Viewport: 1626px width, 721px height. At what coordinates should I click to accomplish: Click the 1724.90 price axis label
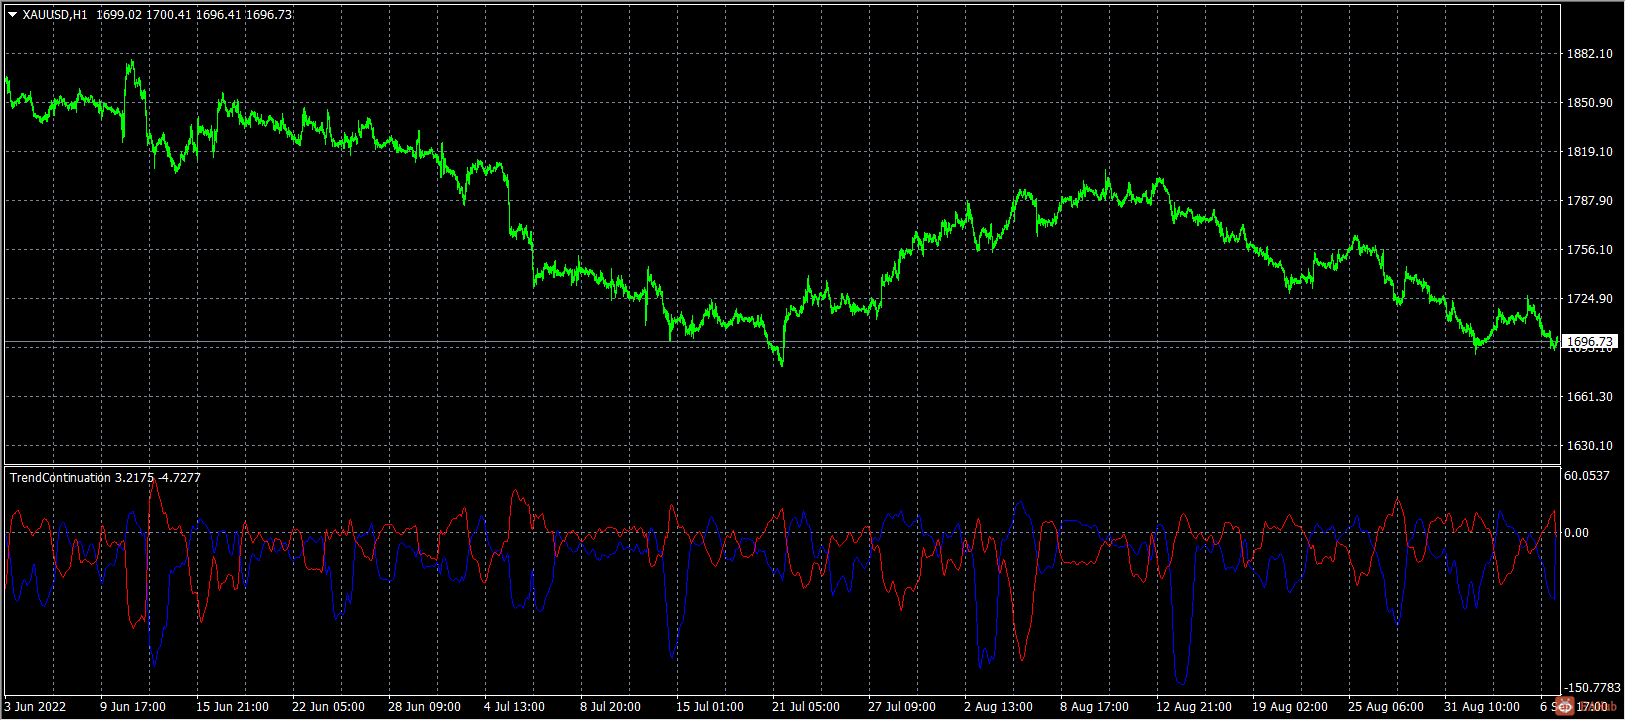(1589, 299)
